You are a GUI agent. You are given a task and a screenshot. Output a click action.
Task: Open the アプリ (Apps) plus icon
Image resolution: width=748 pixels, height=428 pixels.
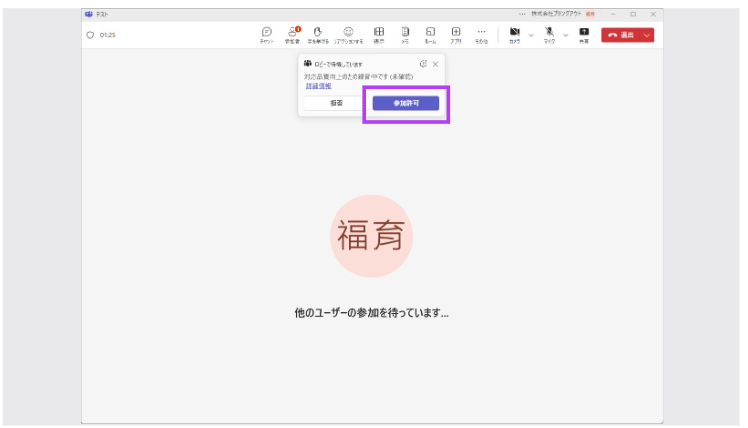click(456, 35)
